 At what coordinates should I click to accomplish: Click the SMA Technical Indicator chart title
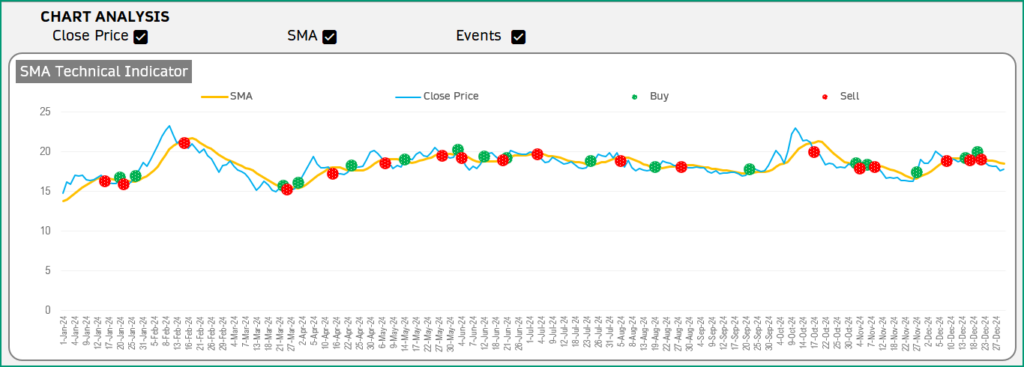(104, 72)
